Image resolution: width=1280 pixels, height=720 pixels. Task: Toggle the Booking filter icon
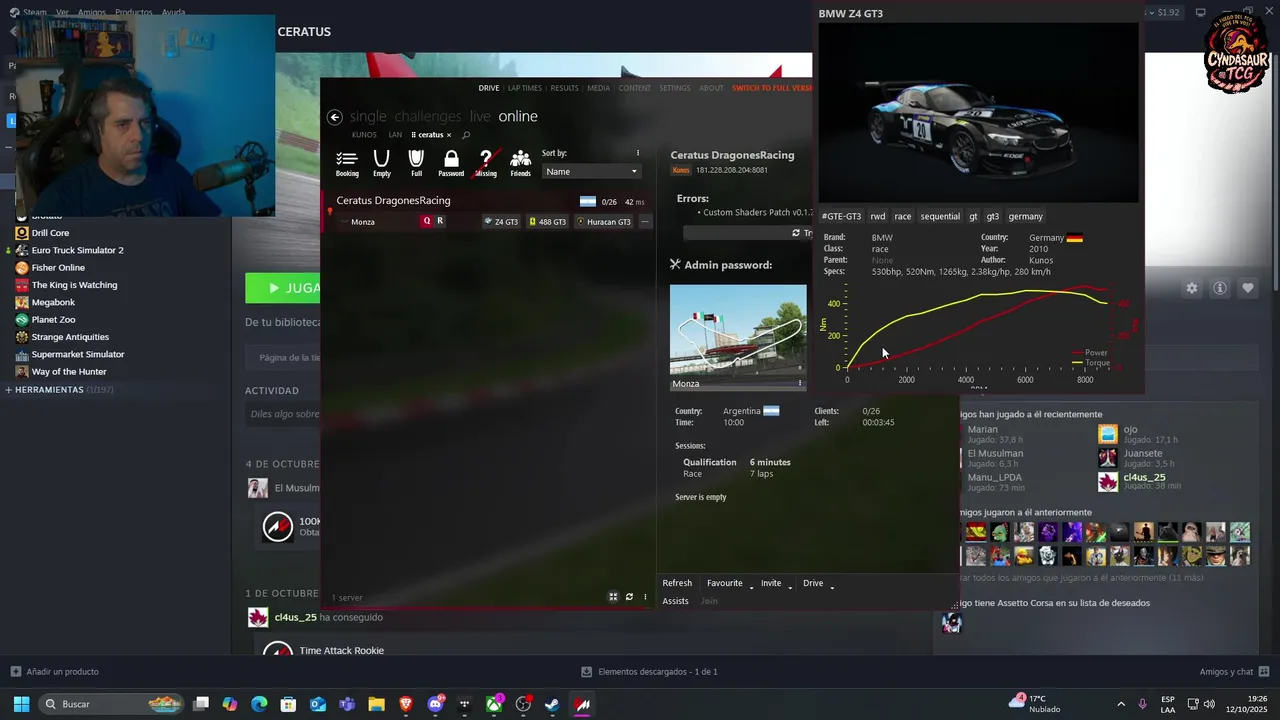347,163
